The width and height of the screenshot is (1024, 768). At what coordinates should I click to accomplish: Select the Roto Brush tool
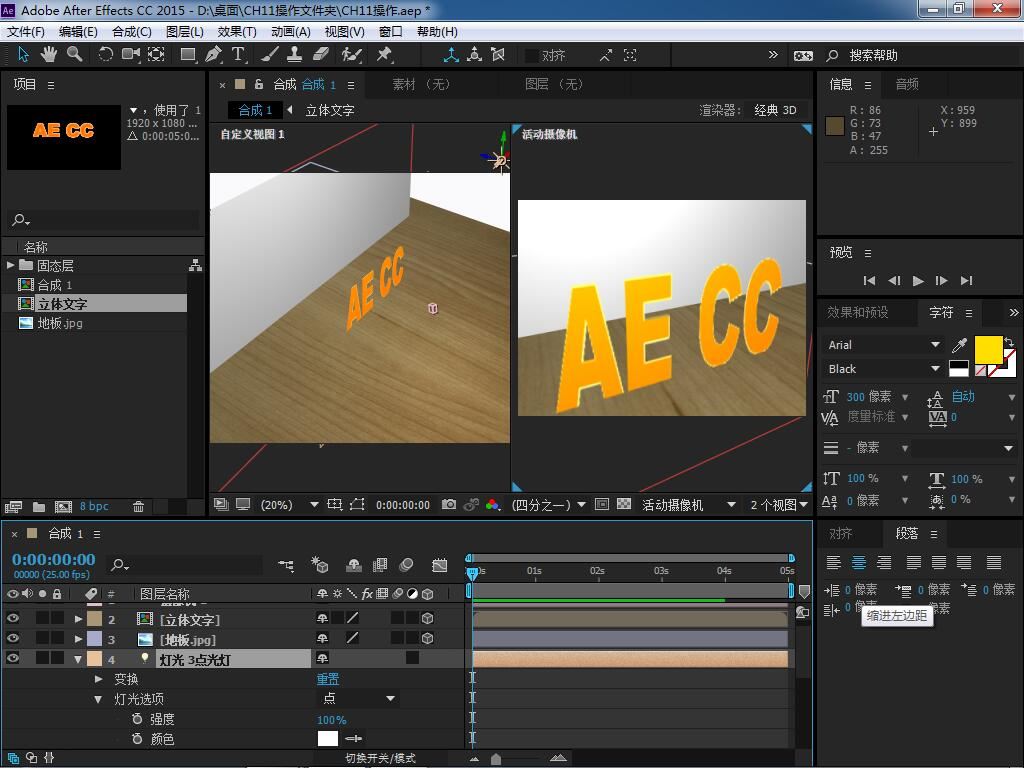351,55
